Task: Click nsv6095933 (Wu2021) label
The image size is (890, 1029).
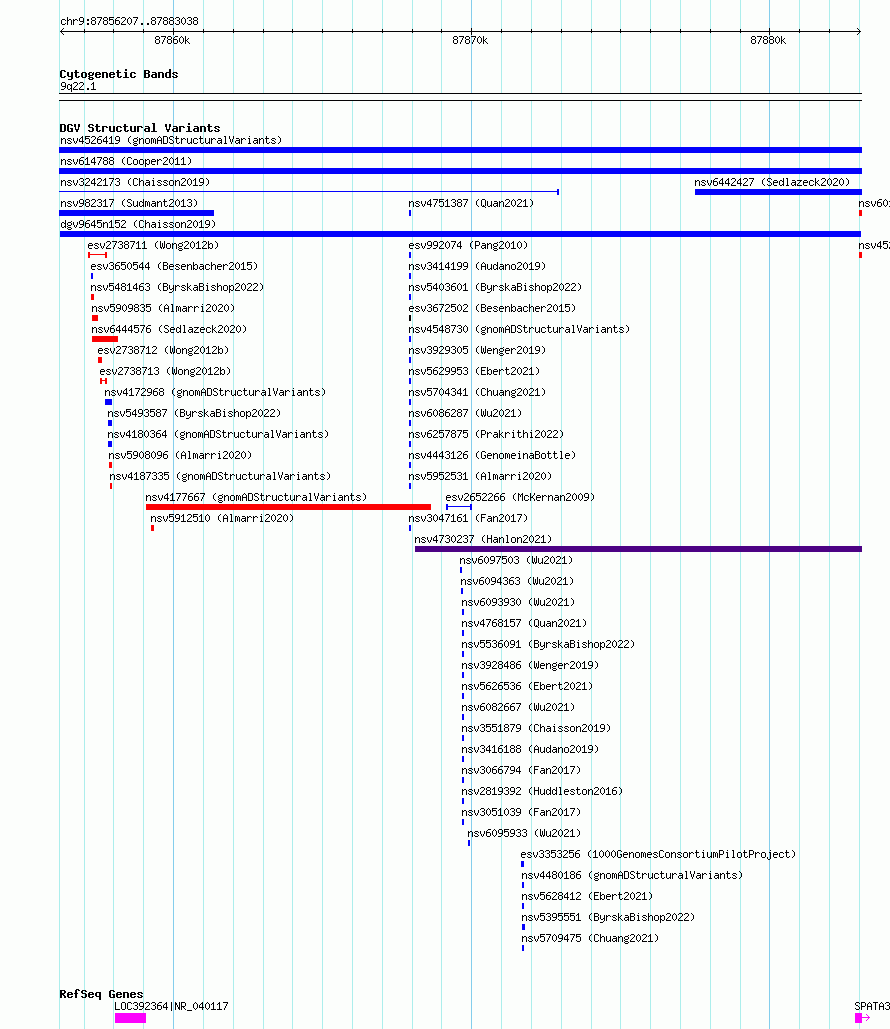Action: (524, 833)
